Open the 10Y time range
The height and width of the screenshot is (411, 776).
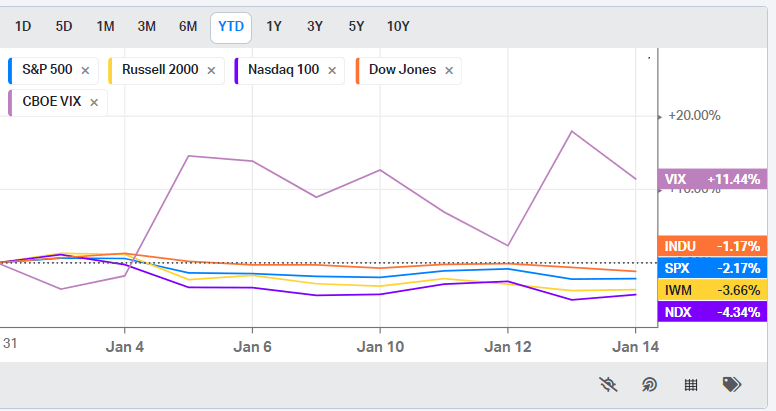coord(398,27)
